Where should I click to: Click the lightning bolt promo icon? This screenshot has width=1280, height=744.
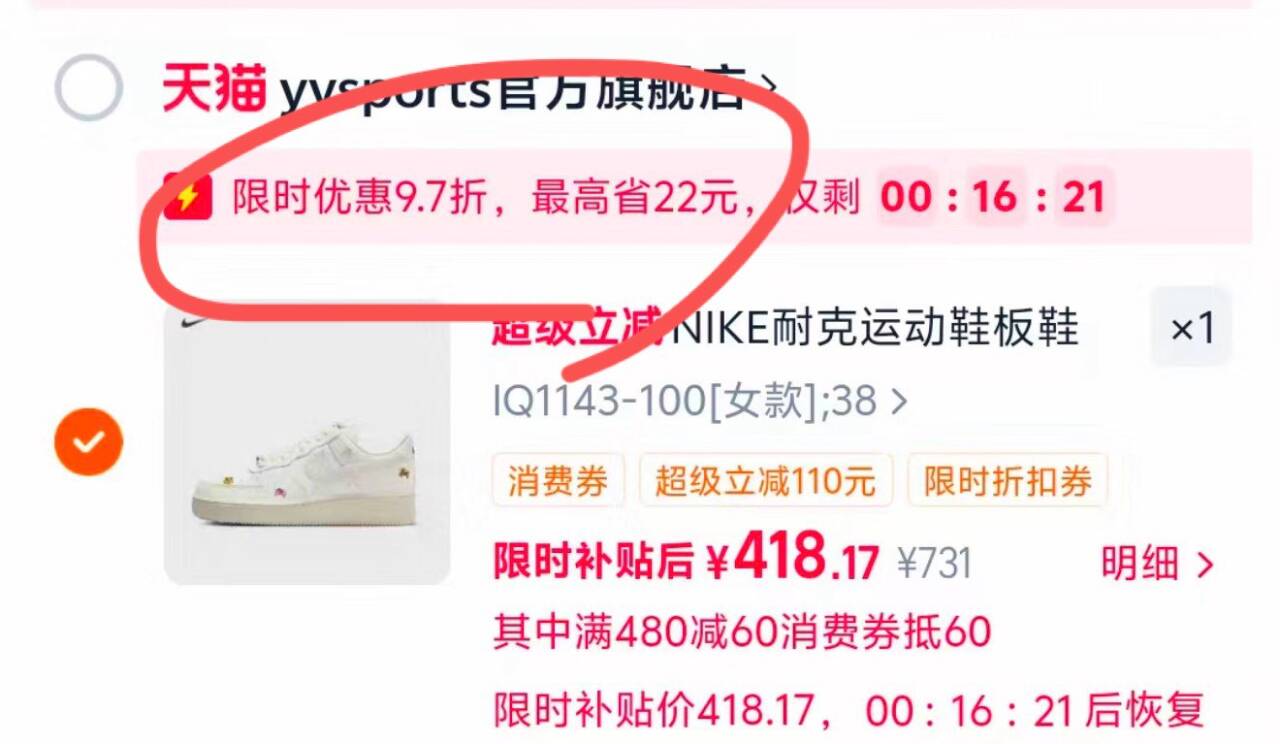pos(187,196)
